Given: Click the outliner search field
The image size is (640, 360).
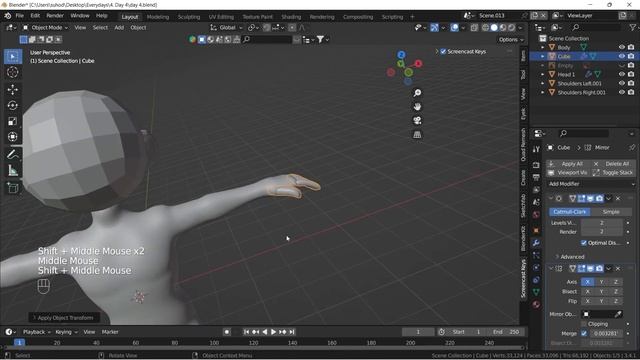Looking at the screenshot, I should coord(597,27).
